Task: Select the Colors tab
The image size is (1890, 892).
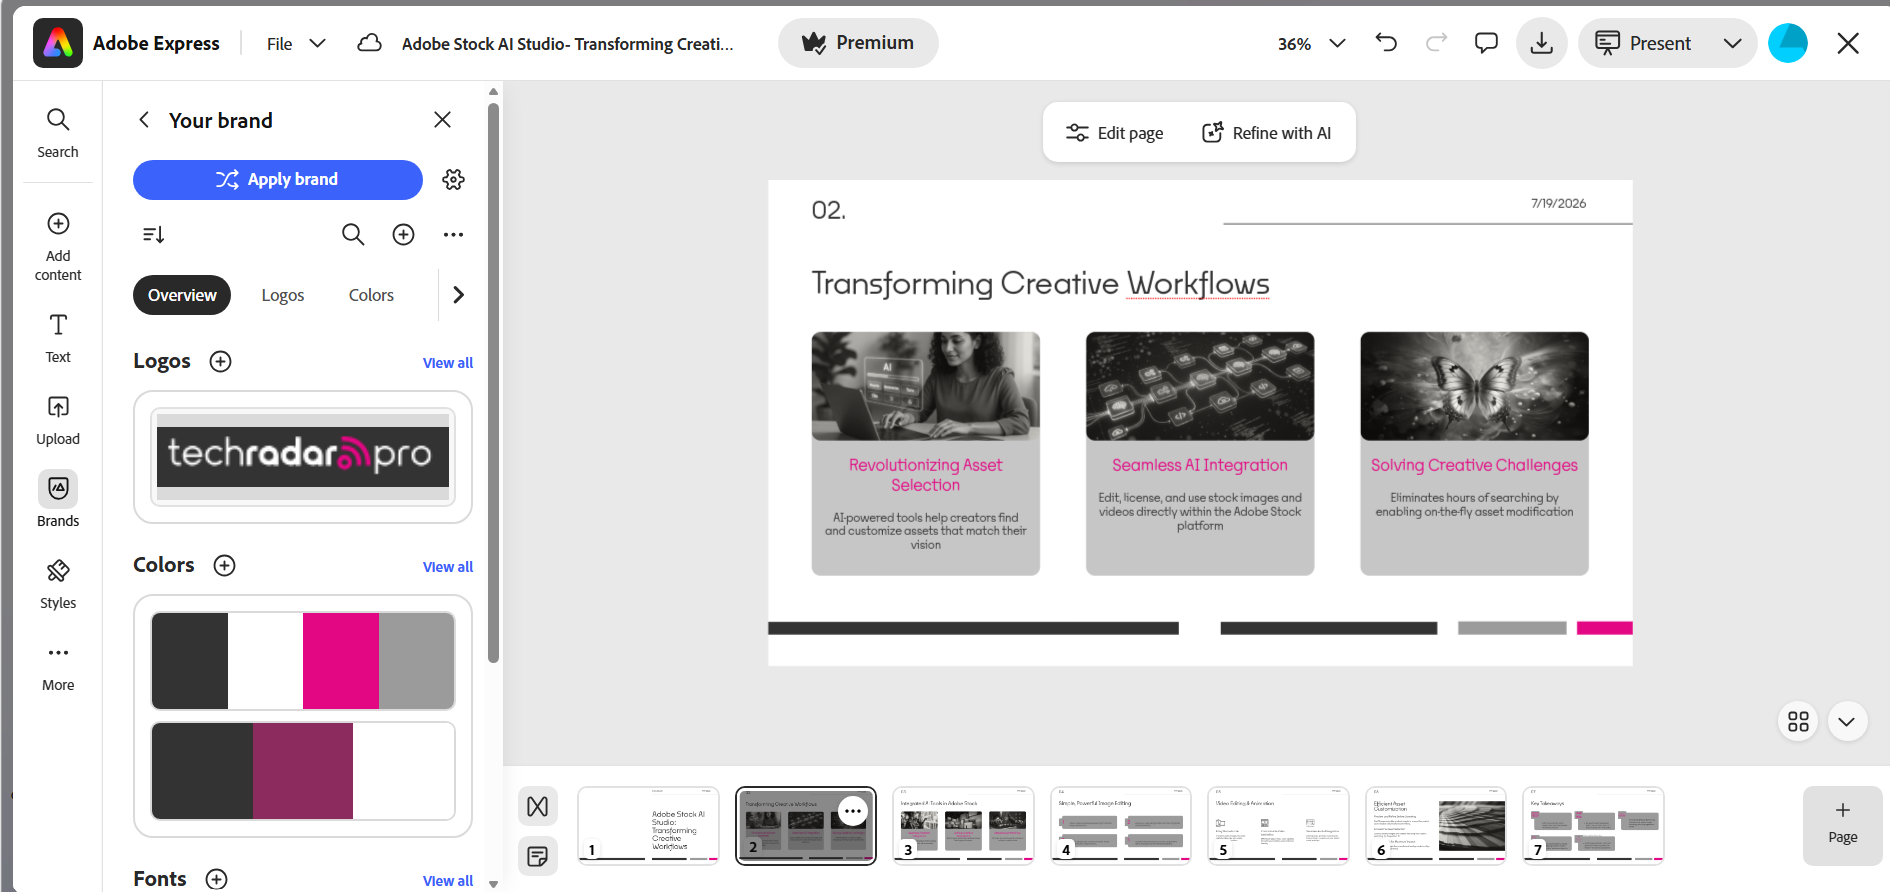Action: tap(371, 295)
